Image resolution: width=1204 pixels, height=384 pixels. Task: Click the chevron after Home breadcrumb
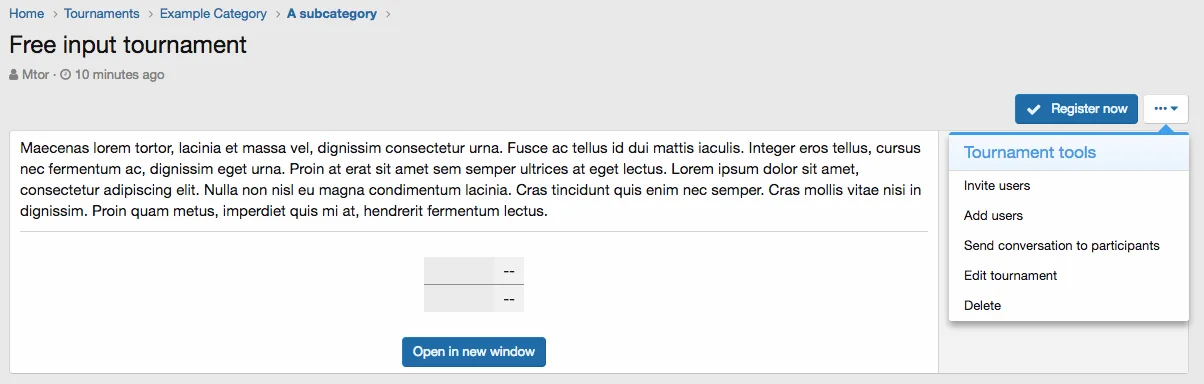54,14
